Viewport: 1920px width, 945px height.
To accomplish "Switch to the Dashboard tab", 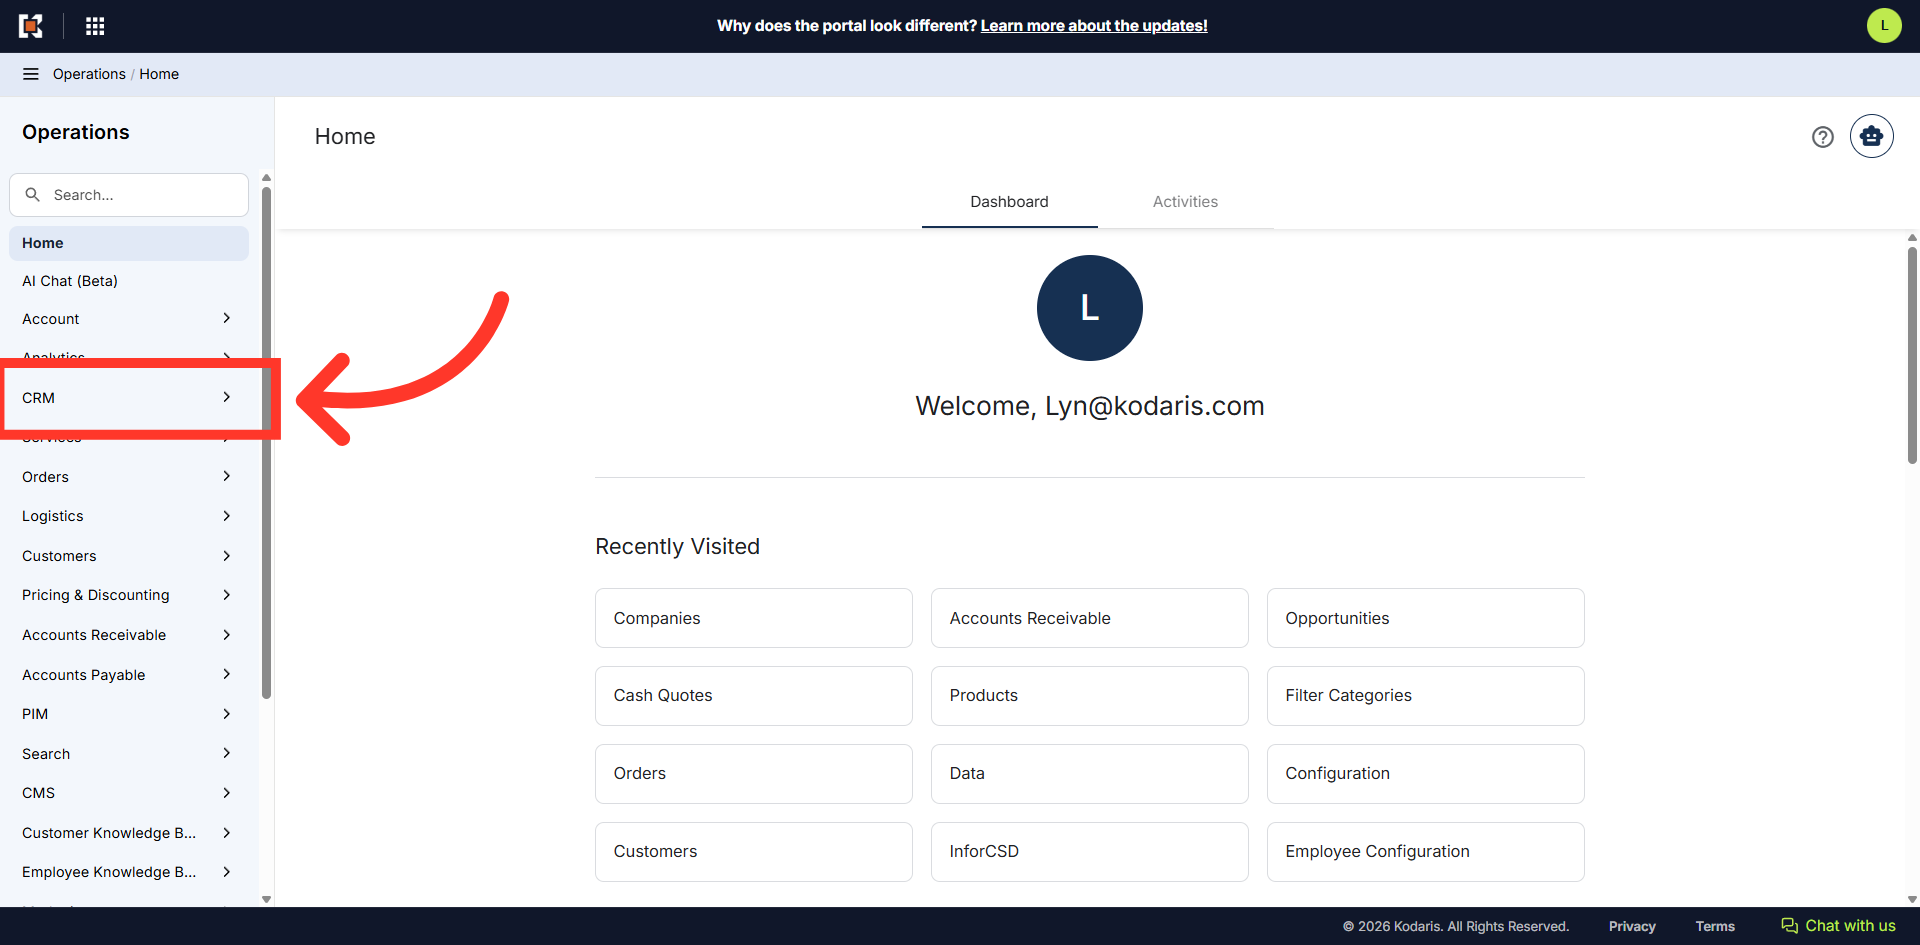I will (1009, 202).
